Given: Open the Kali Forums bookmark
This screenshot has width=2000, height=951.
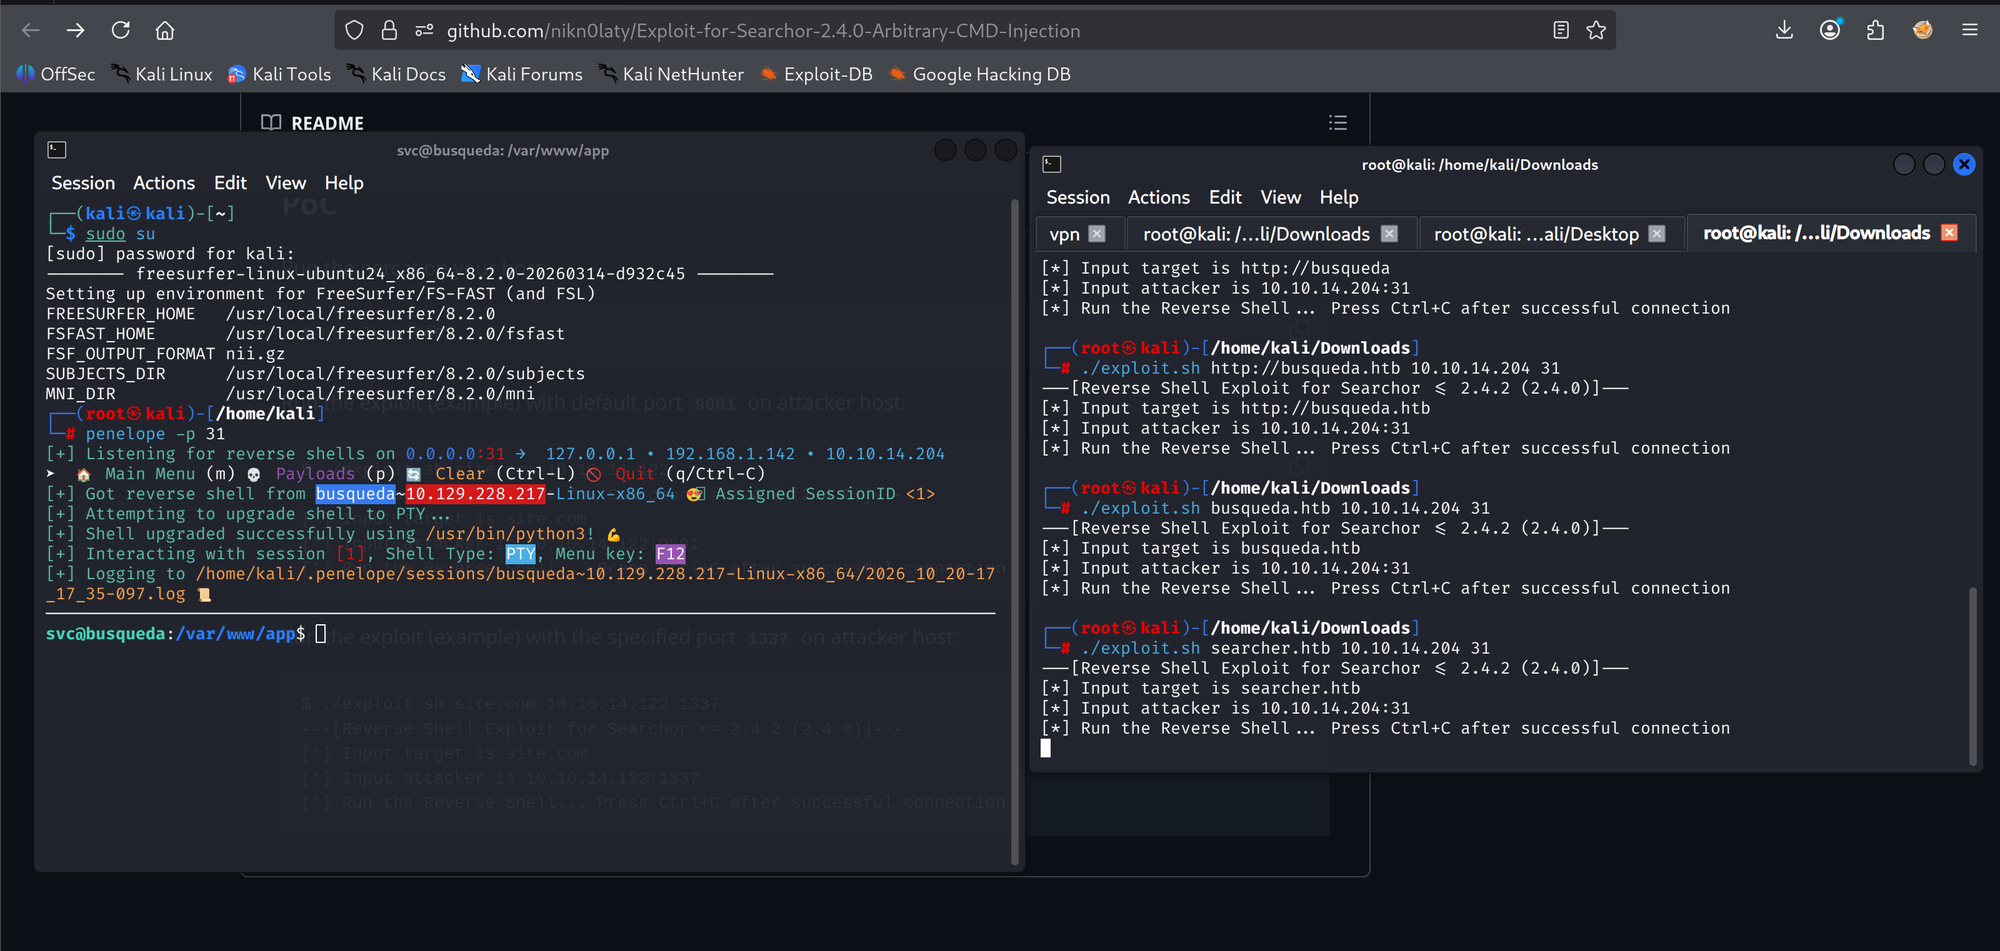Looking at the screenshot, I should (522, 74).
